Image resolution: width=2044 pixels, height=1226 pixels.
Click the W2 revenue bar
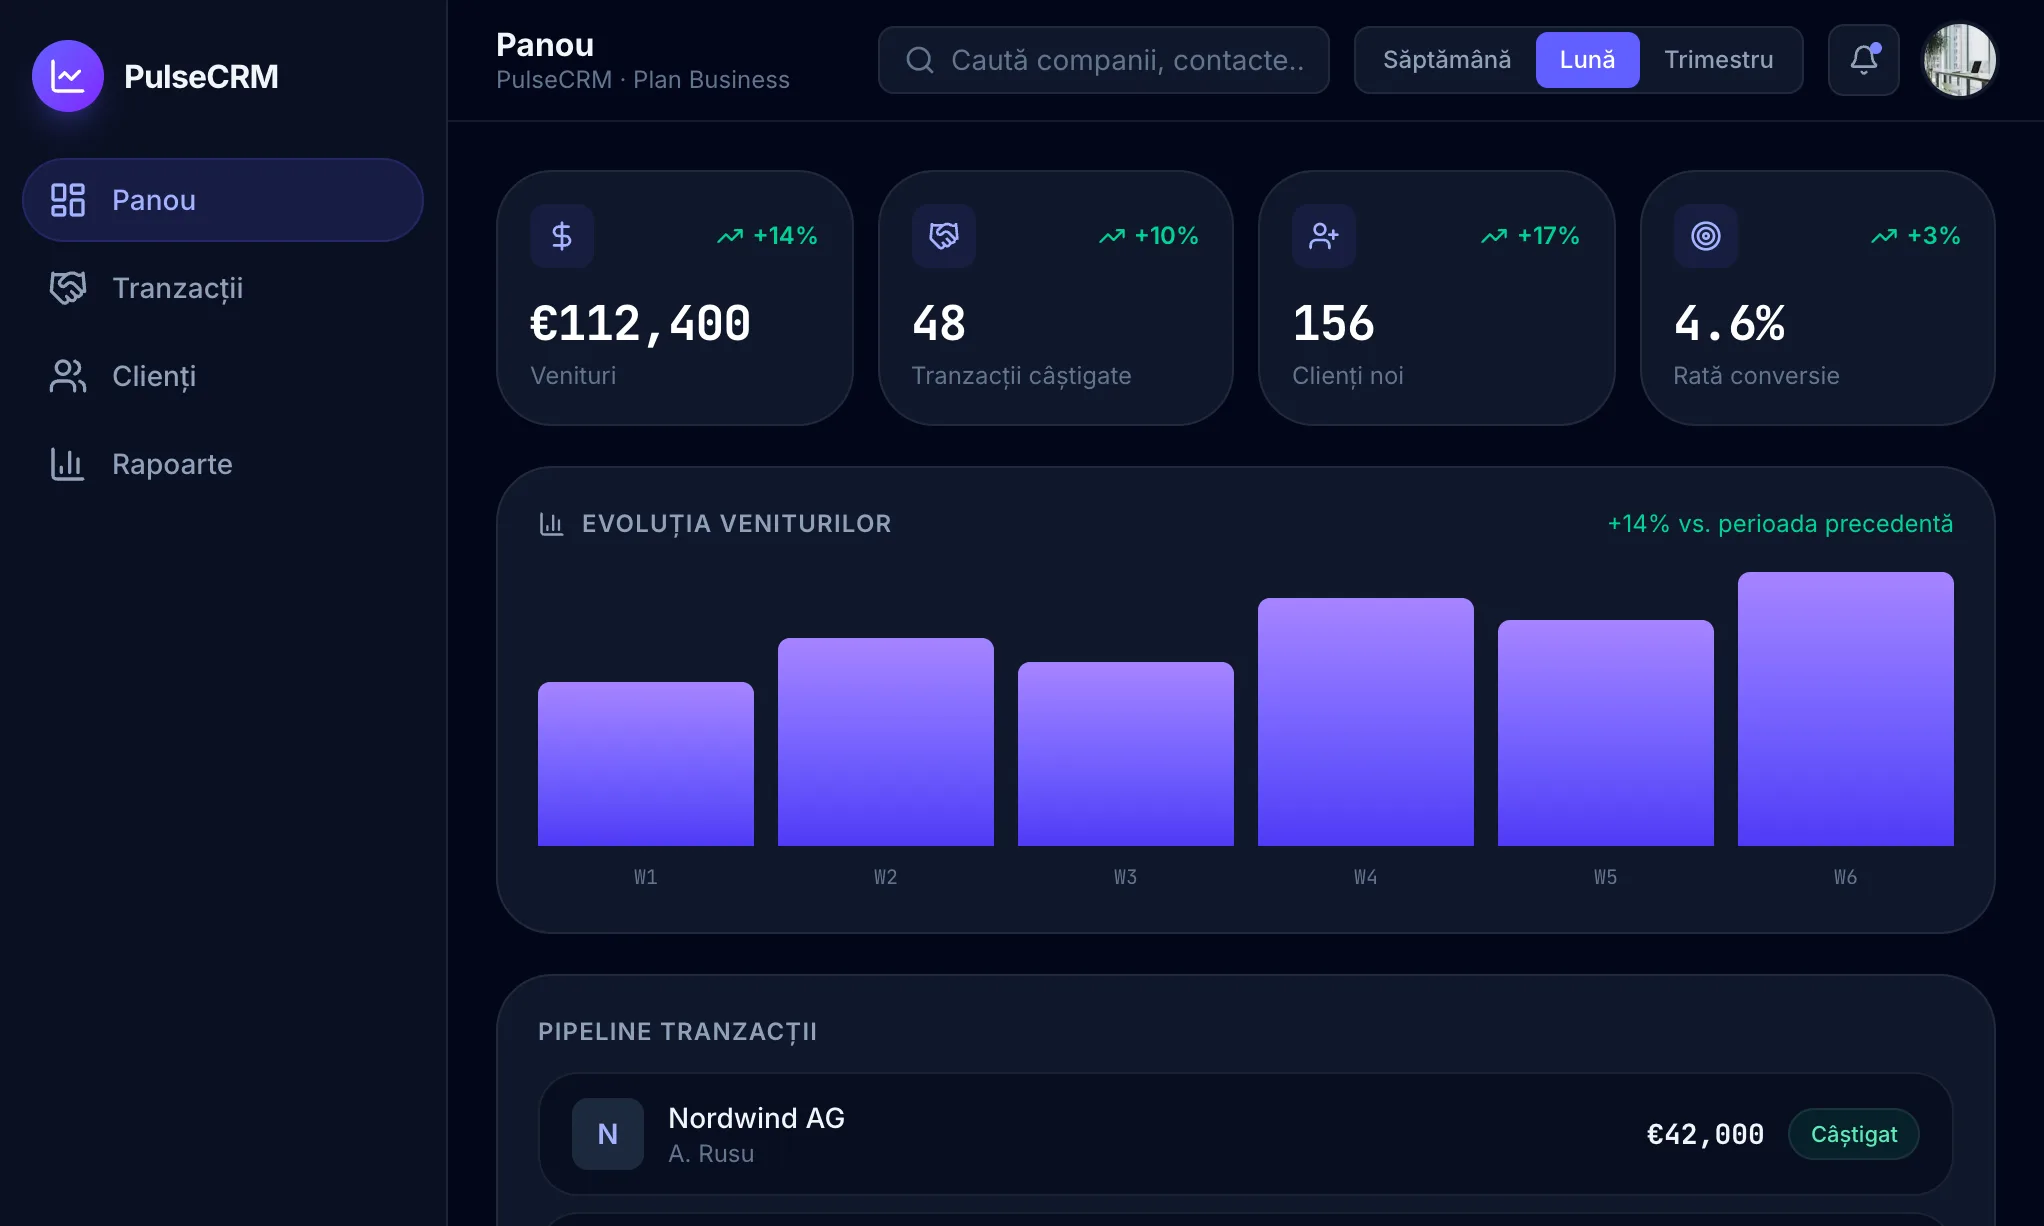point(886,742)
